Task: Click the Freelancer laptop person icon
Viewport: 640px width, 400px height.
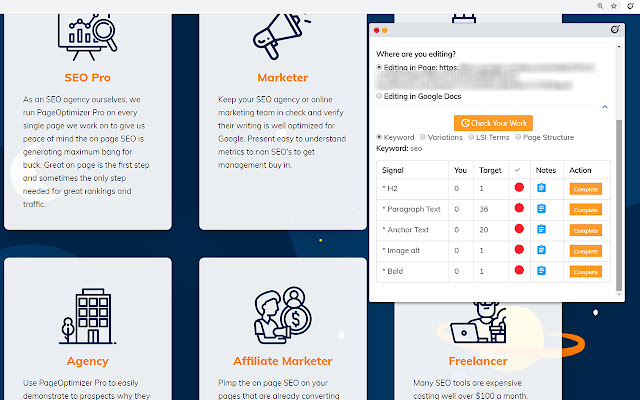Action: (478, 323)
